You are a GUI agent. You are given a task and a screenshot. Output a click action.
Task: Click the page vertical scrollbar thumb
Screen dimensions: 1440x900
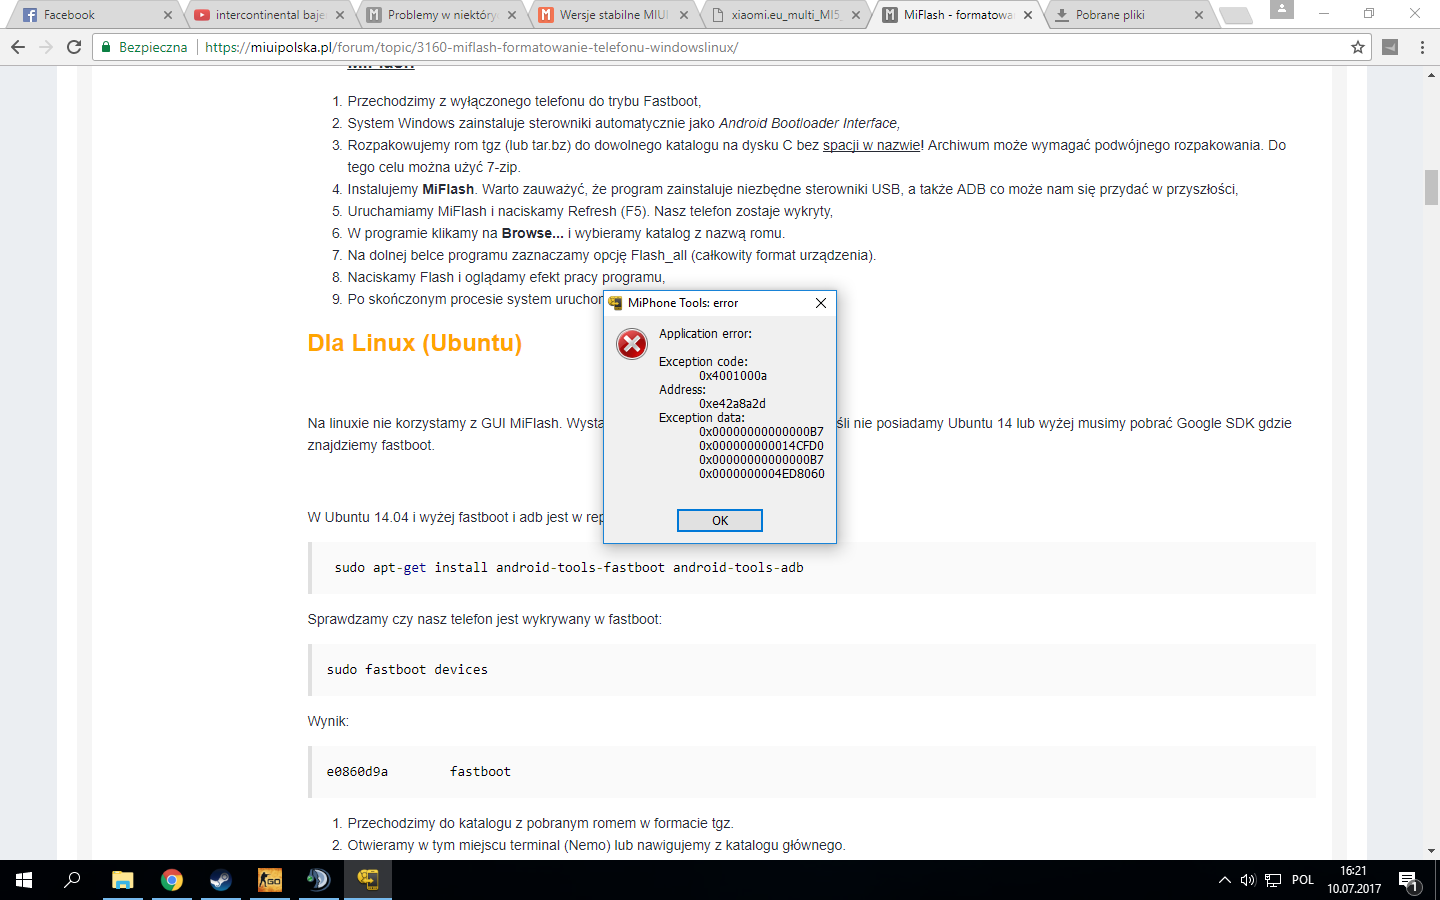(1431, 187)
